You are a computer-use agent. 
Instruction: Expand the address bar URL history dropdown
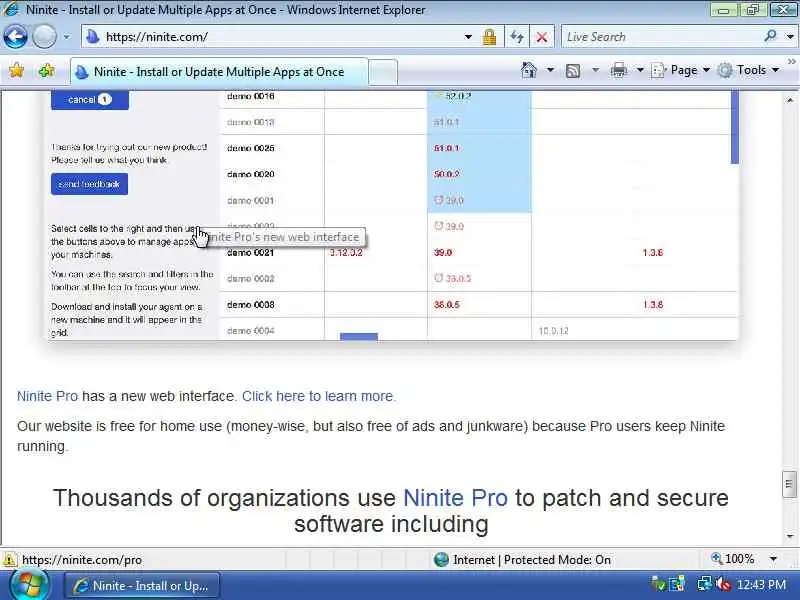[x=468, y=37]
